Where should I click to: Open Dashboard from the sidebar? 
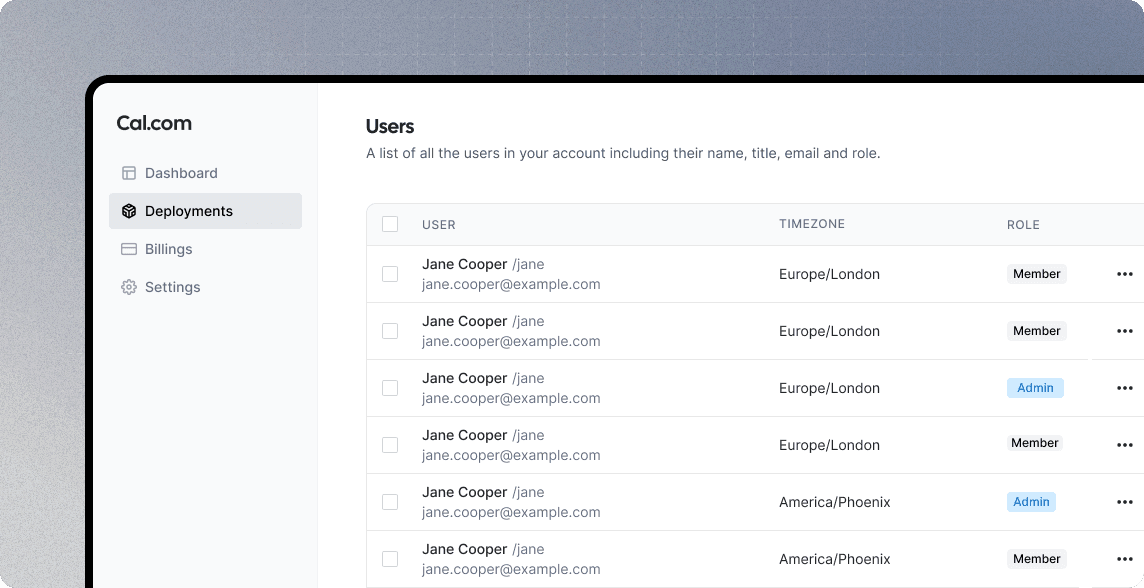coord(205,173)
